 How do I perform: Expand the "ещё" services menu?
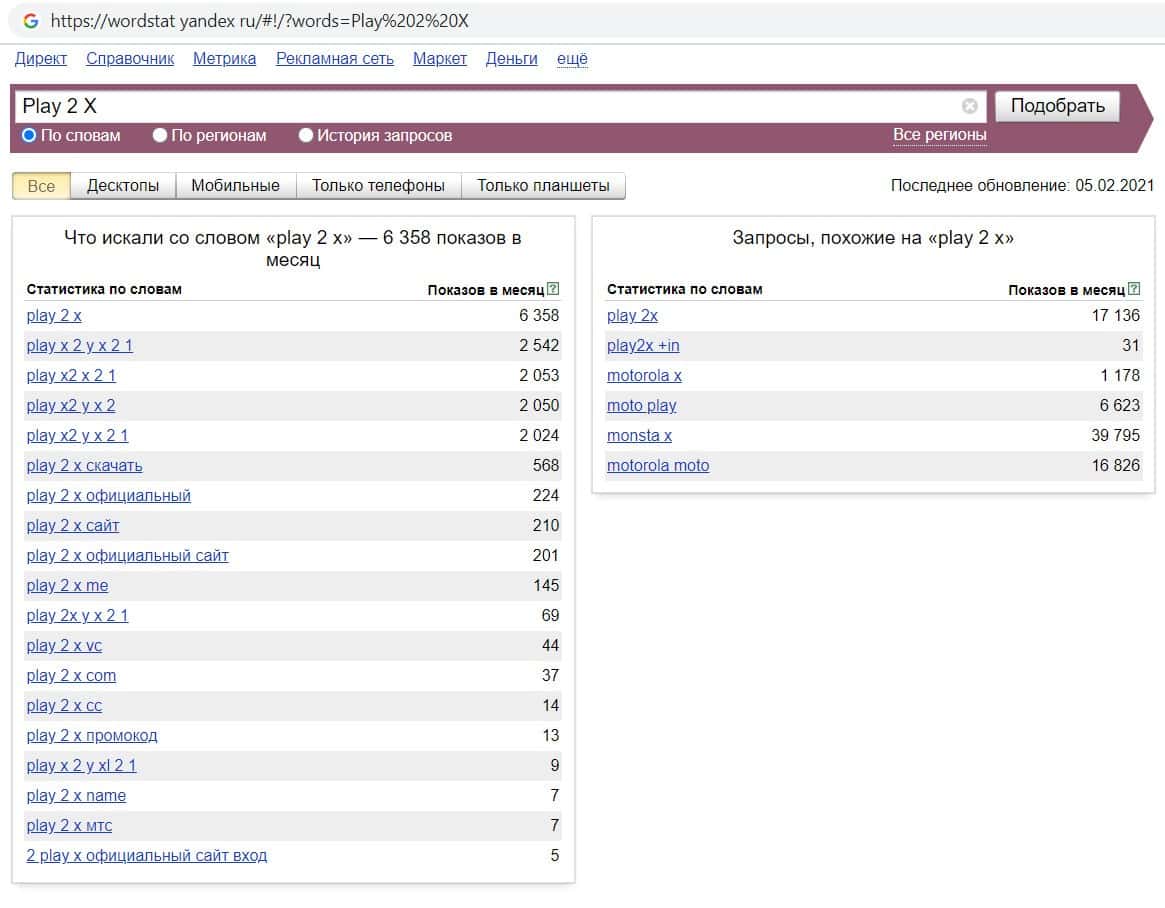coord(572,59)
